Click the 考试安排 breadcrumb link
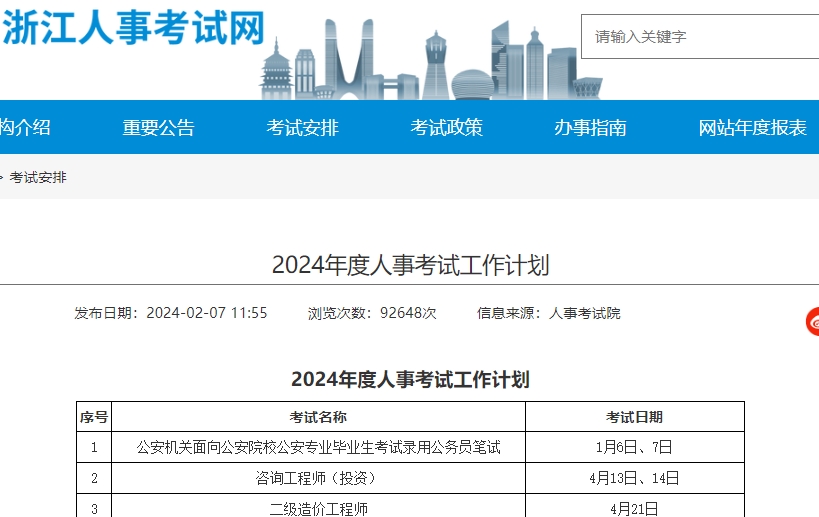819x517 pixels. [38, 178]
